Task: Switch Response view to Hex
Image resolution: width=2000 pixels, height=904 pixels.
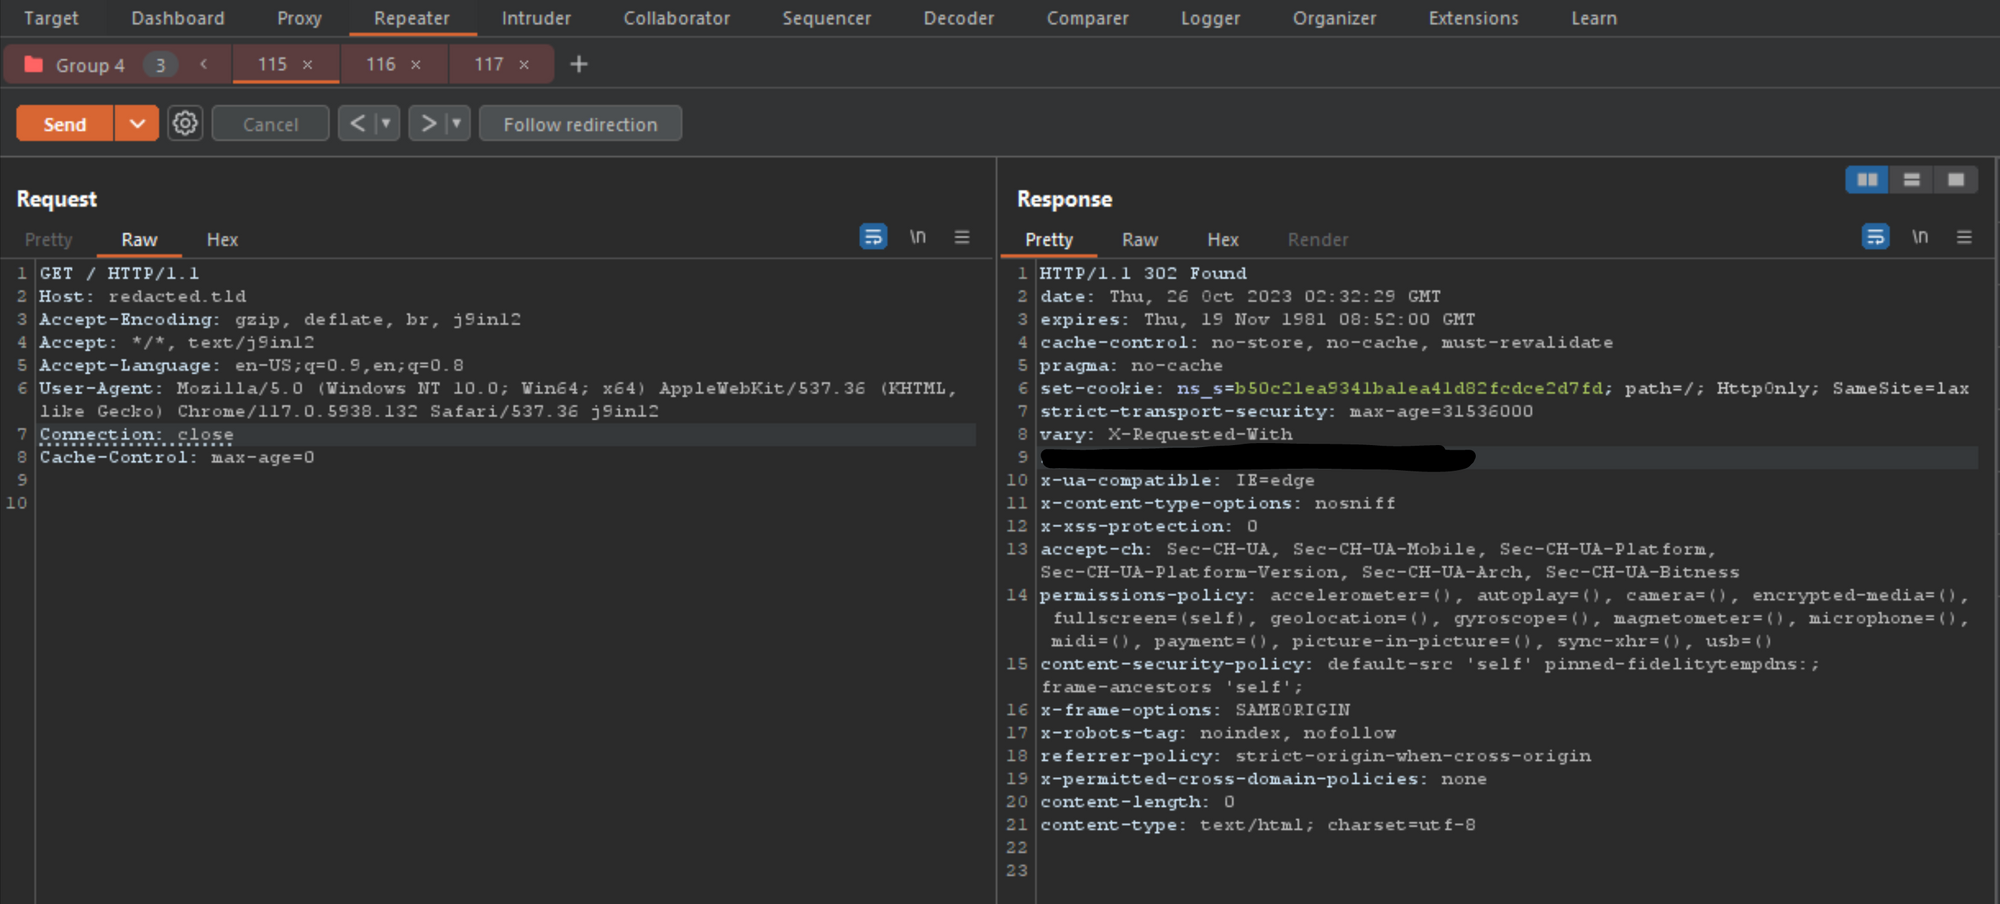Action: pyautogui.click(x=1223, y=239)
